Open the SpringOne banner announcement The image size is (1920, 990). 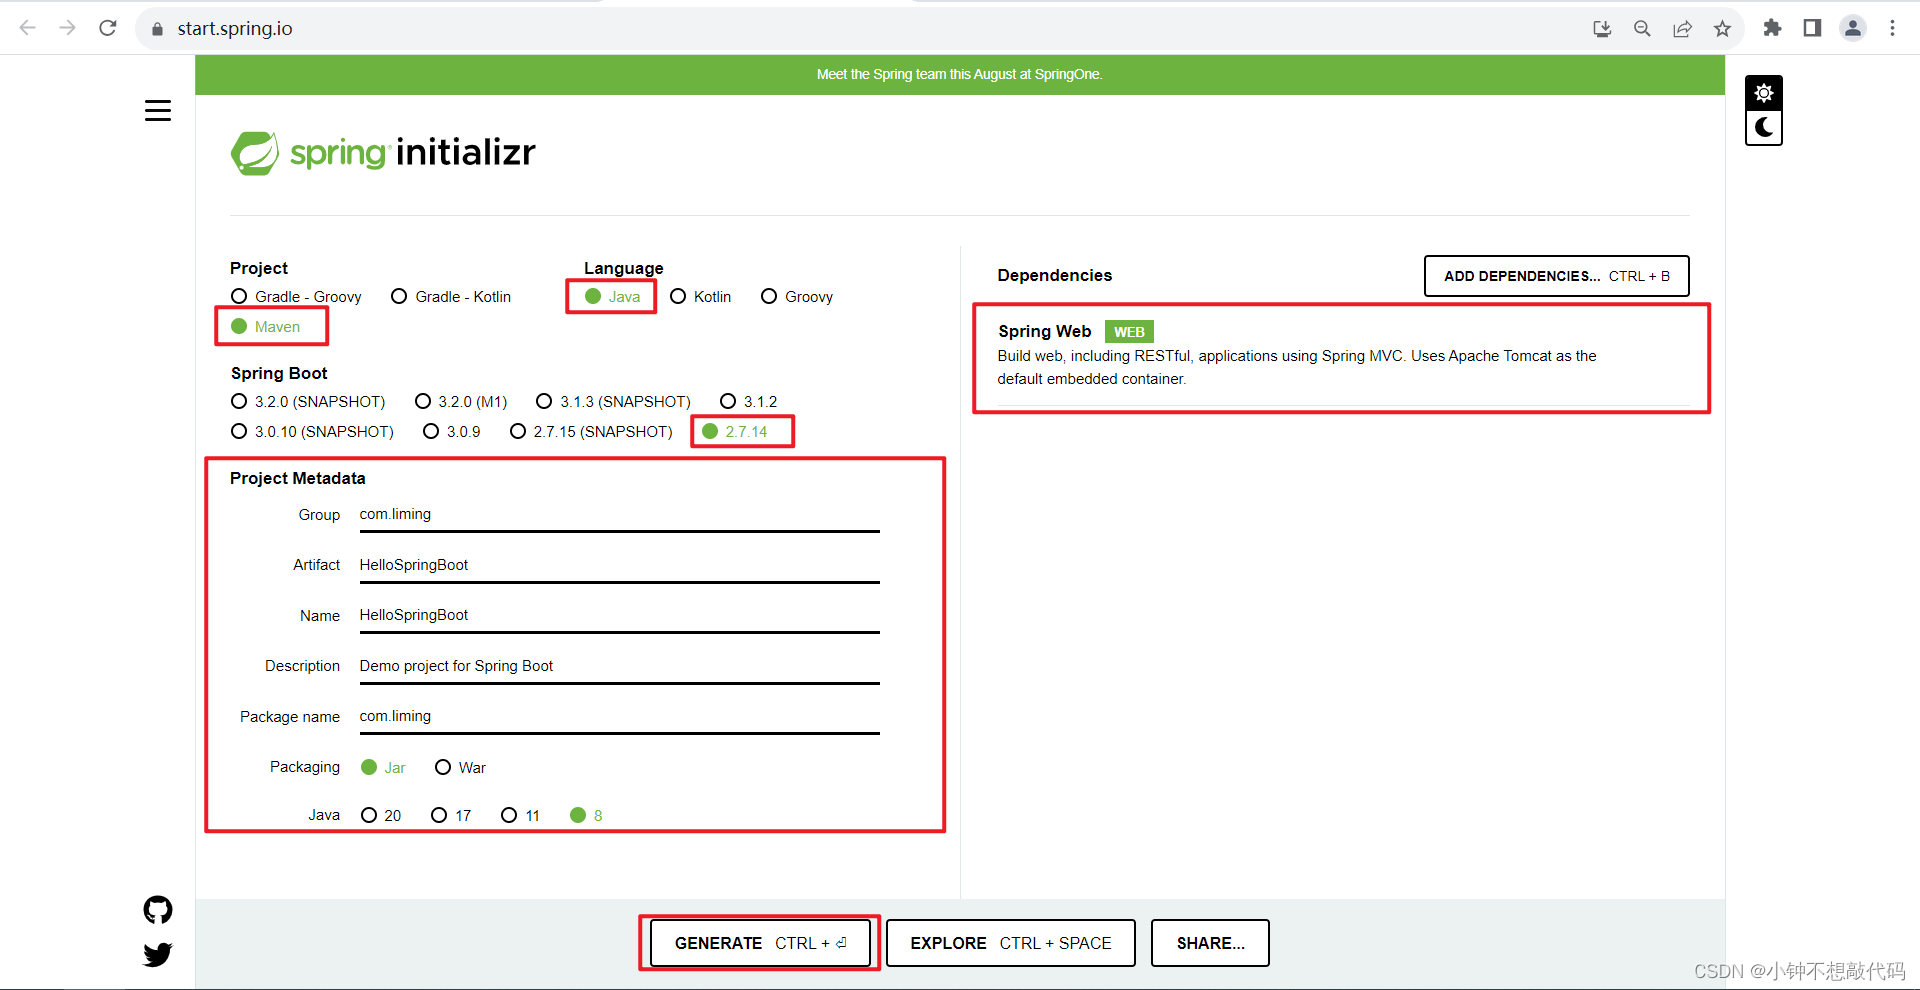point(960,74)
